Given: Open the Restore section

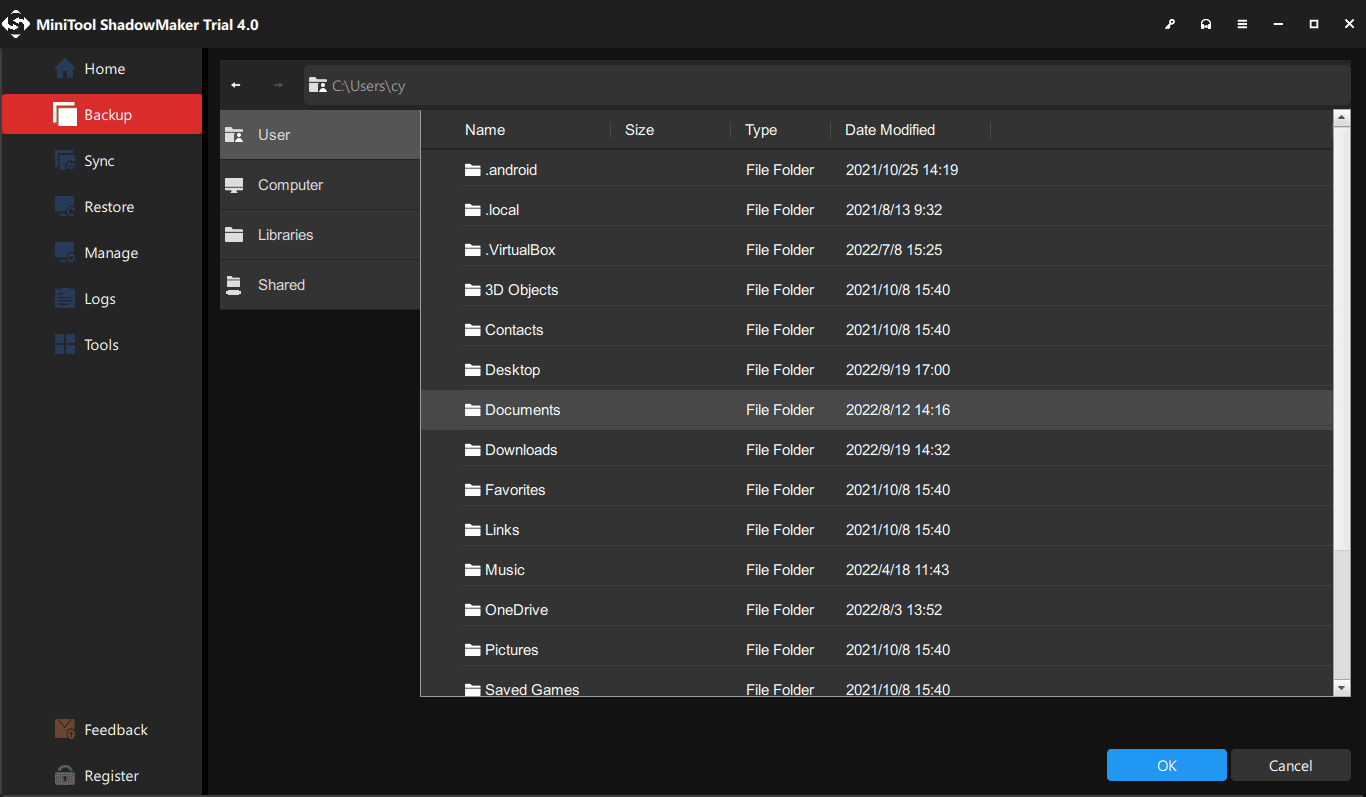Looking at the screenshot, I should coord(65,206).
